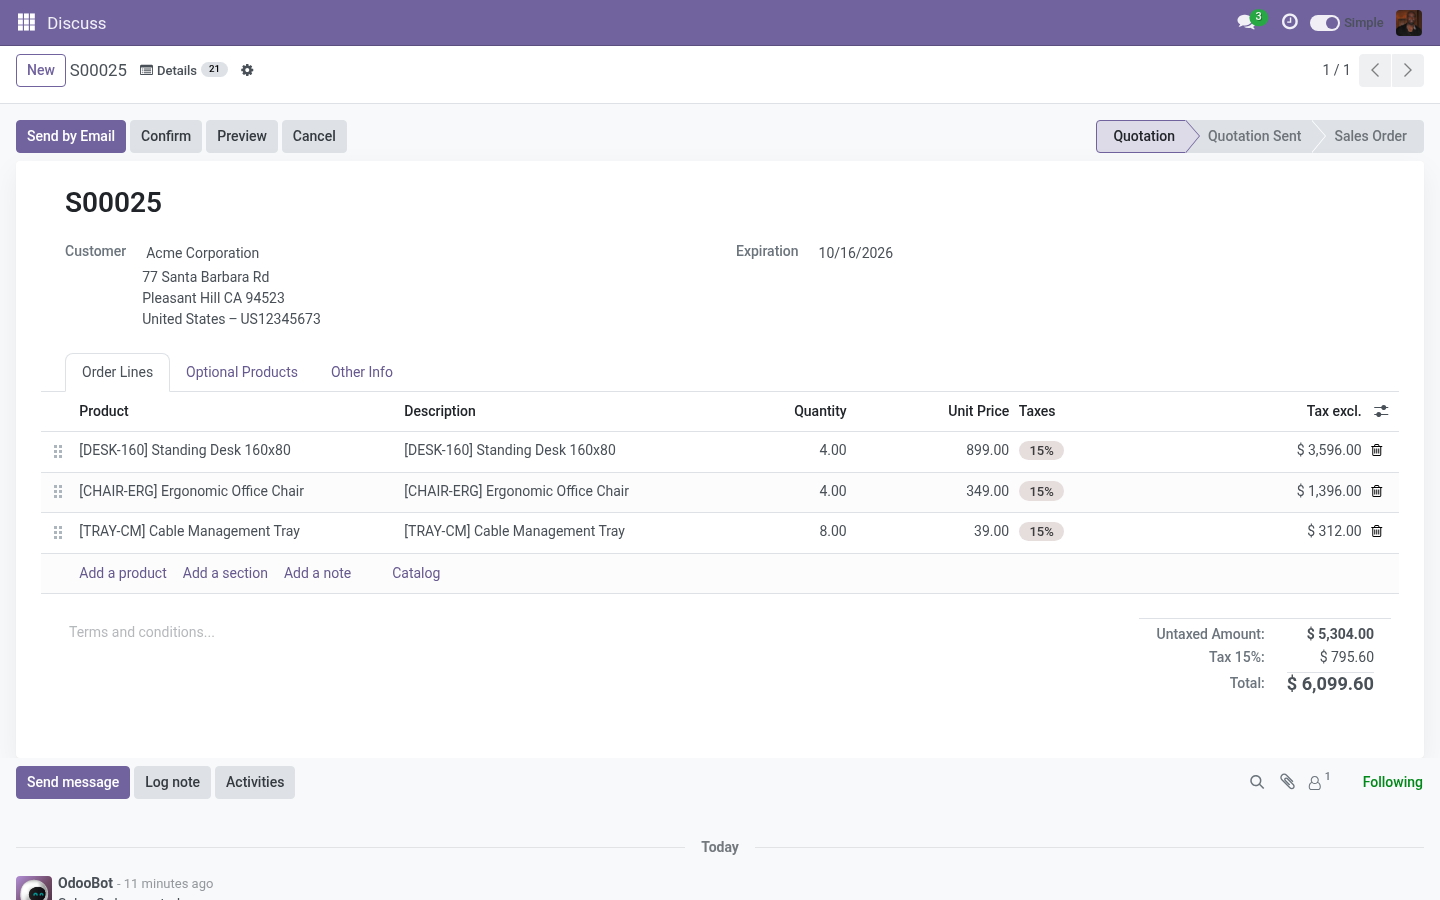Delete the Ergonomic Office Chair line
Image resolution: width=1440 pixels, height=900 pixels.
(x=1377, y=491)
